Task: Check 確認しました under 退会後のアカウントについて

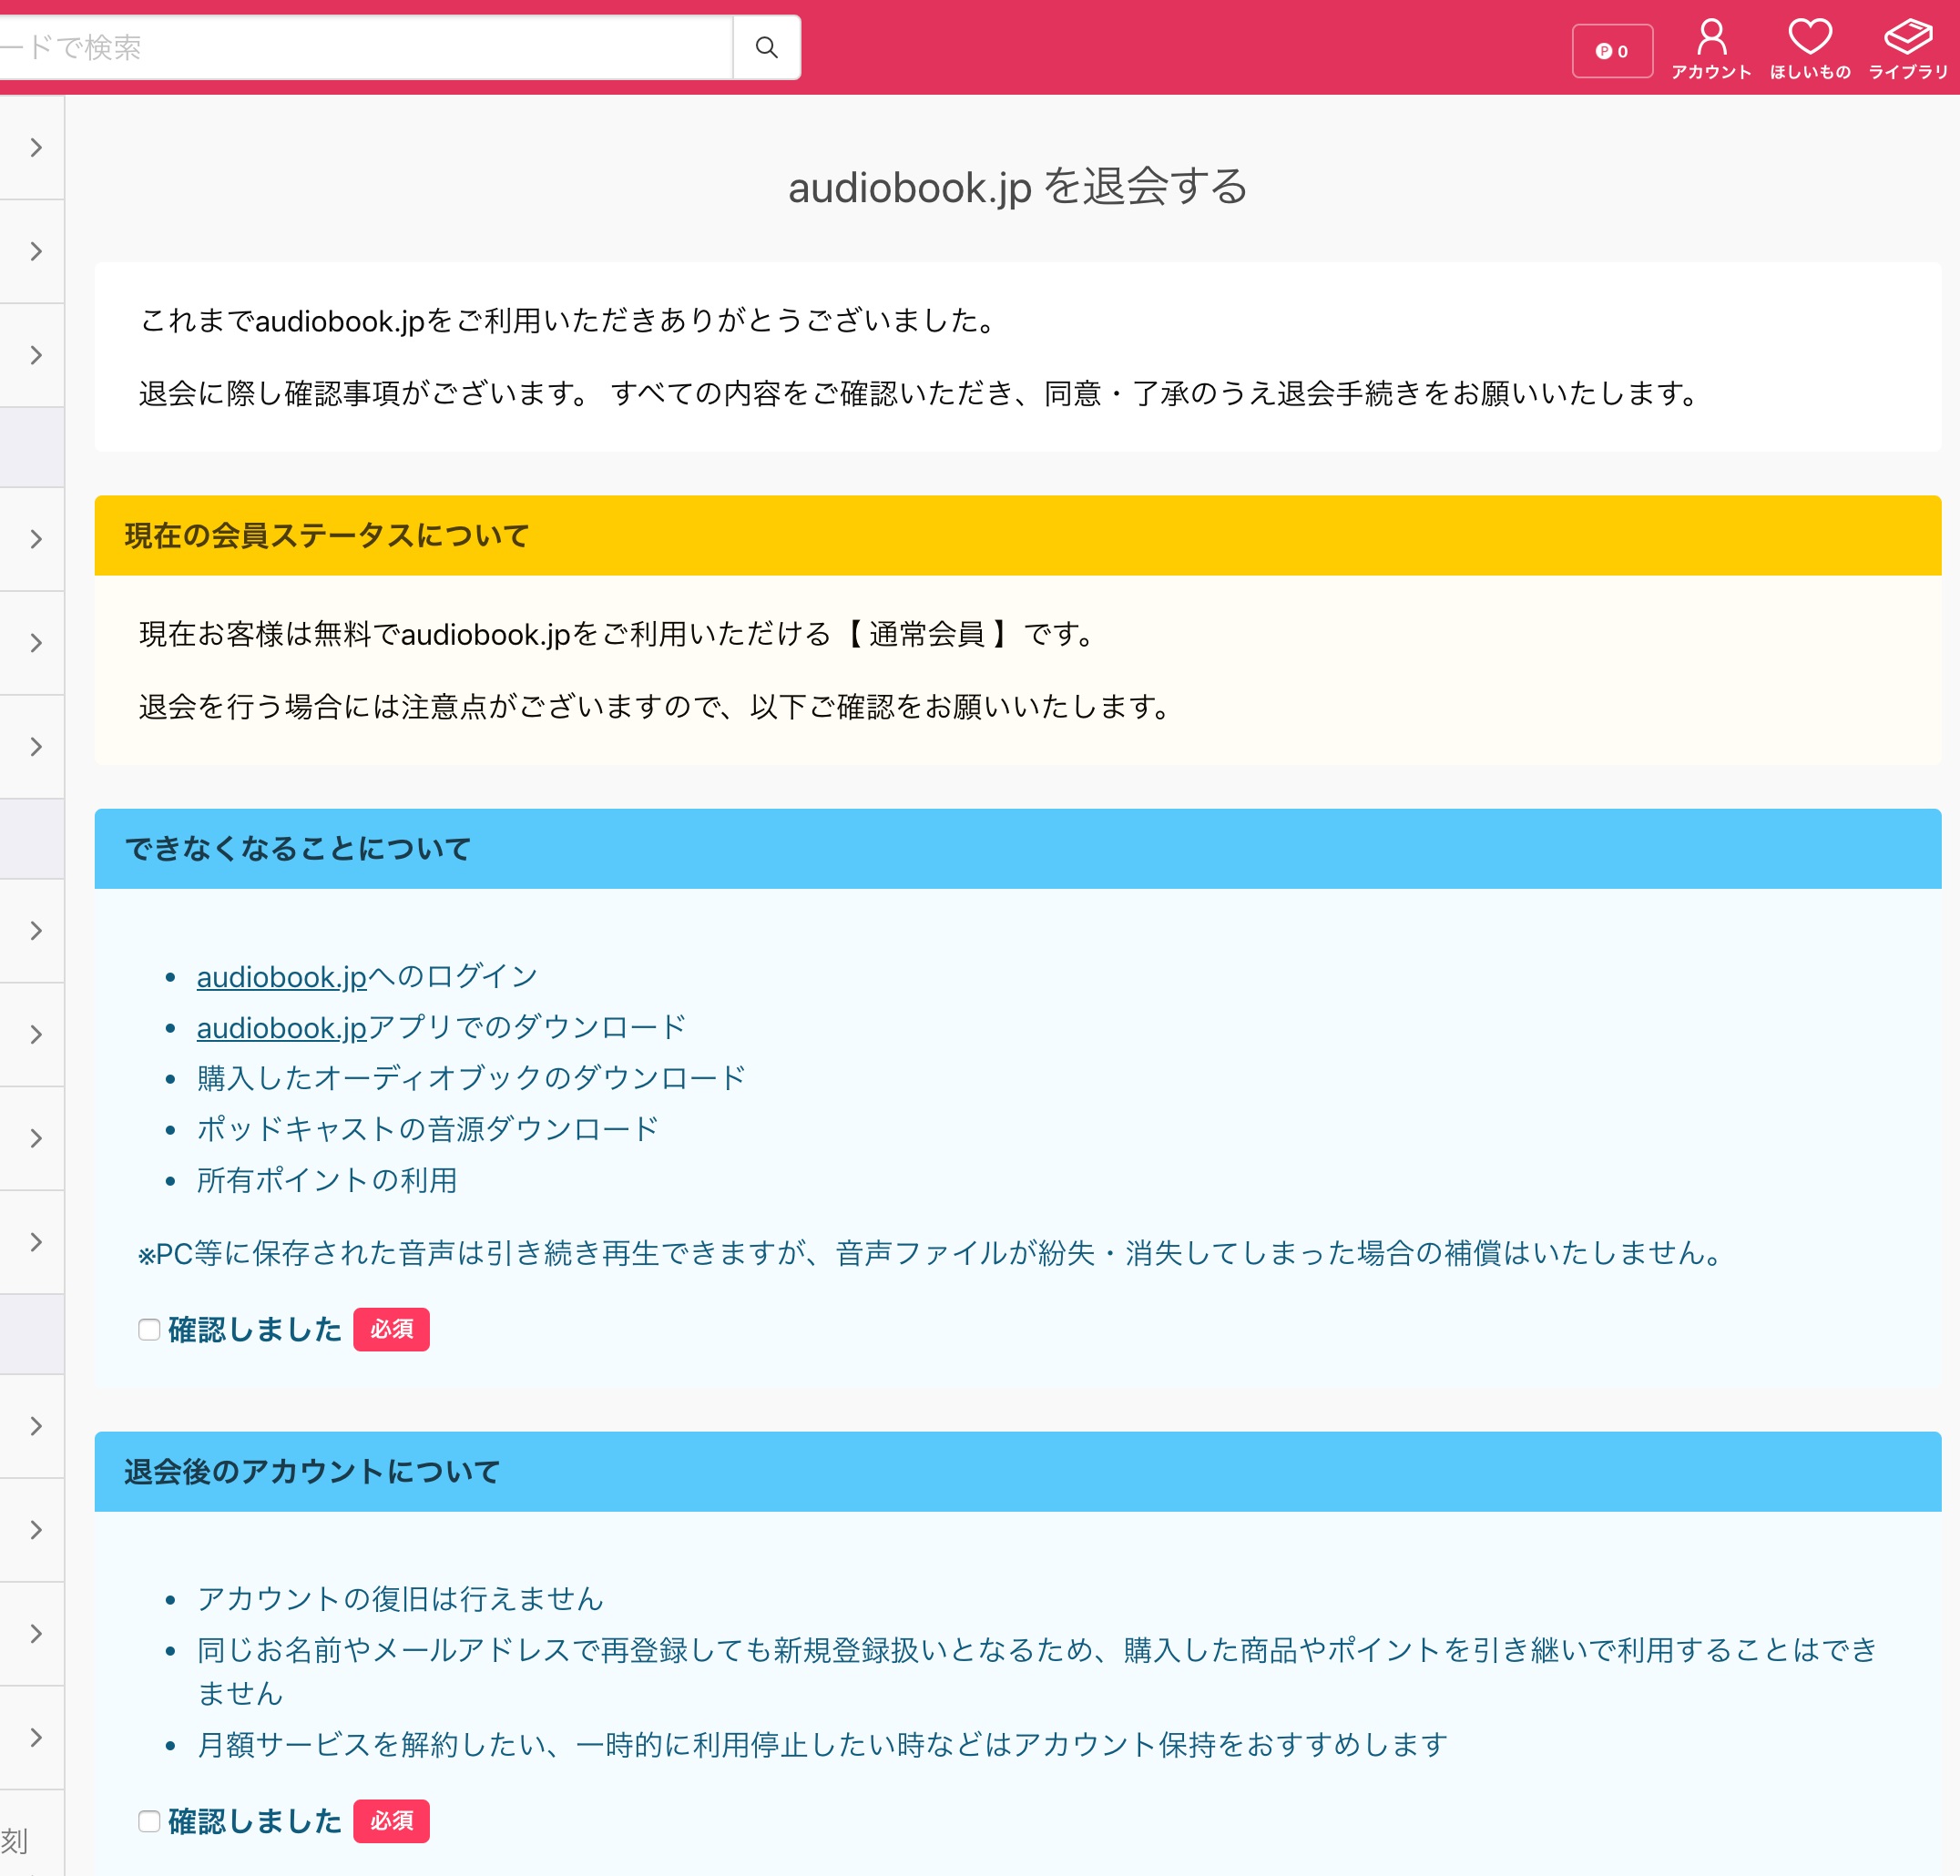Action: [149, 1821]
